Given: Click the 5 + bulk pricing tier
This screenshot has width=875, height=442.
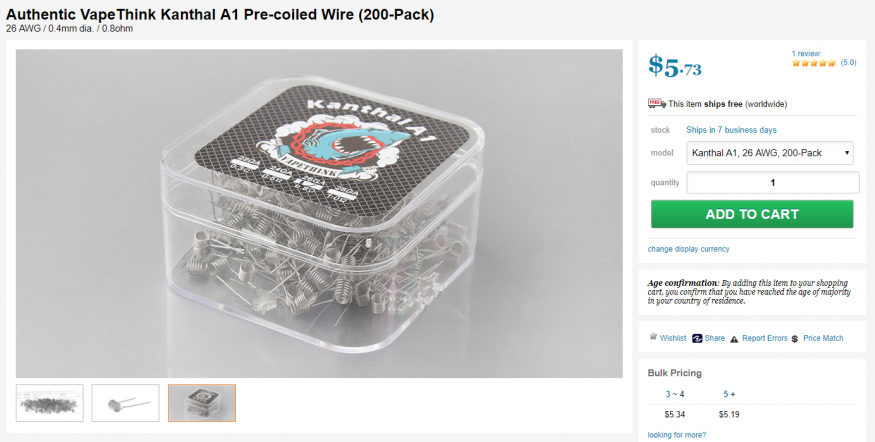Looking at the screenshot, I should tap(729, 394).
